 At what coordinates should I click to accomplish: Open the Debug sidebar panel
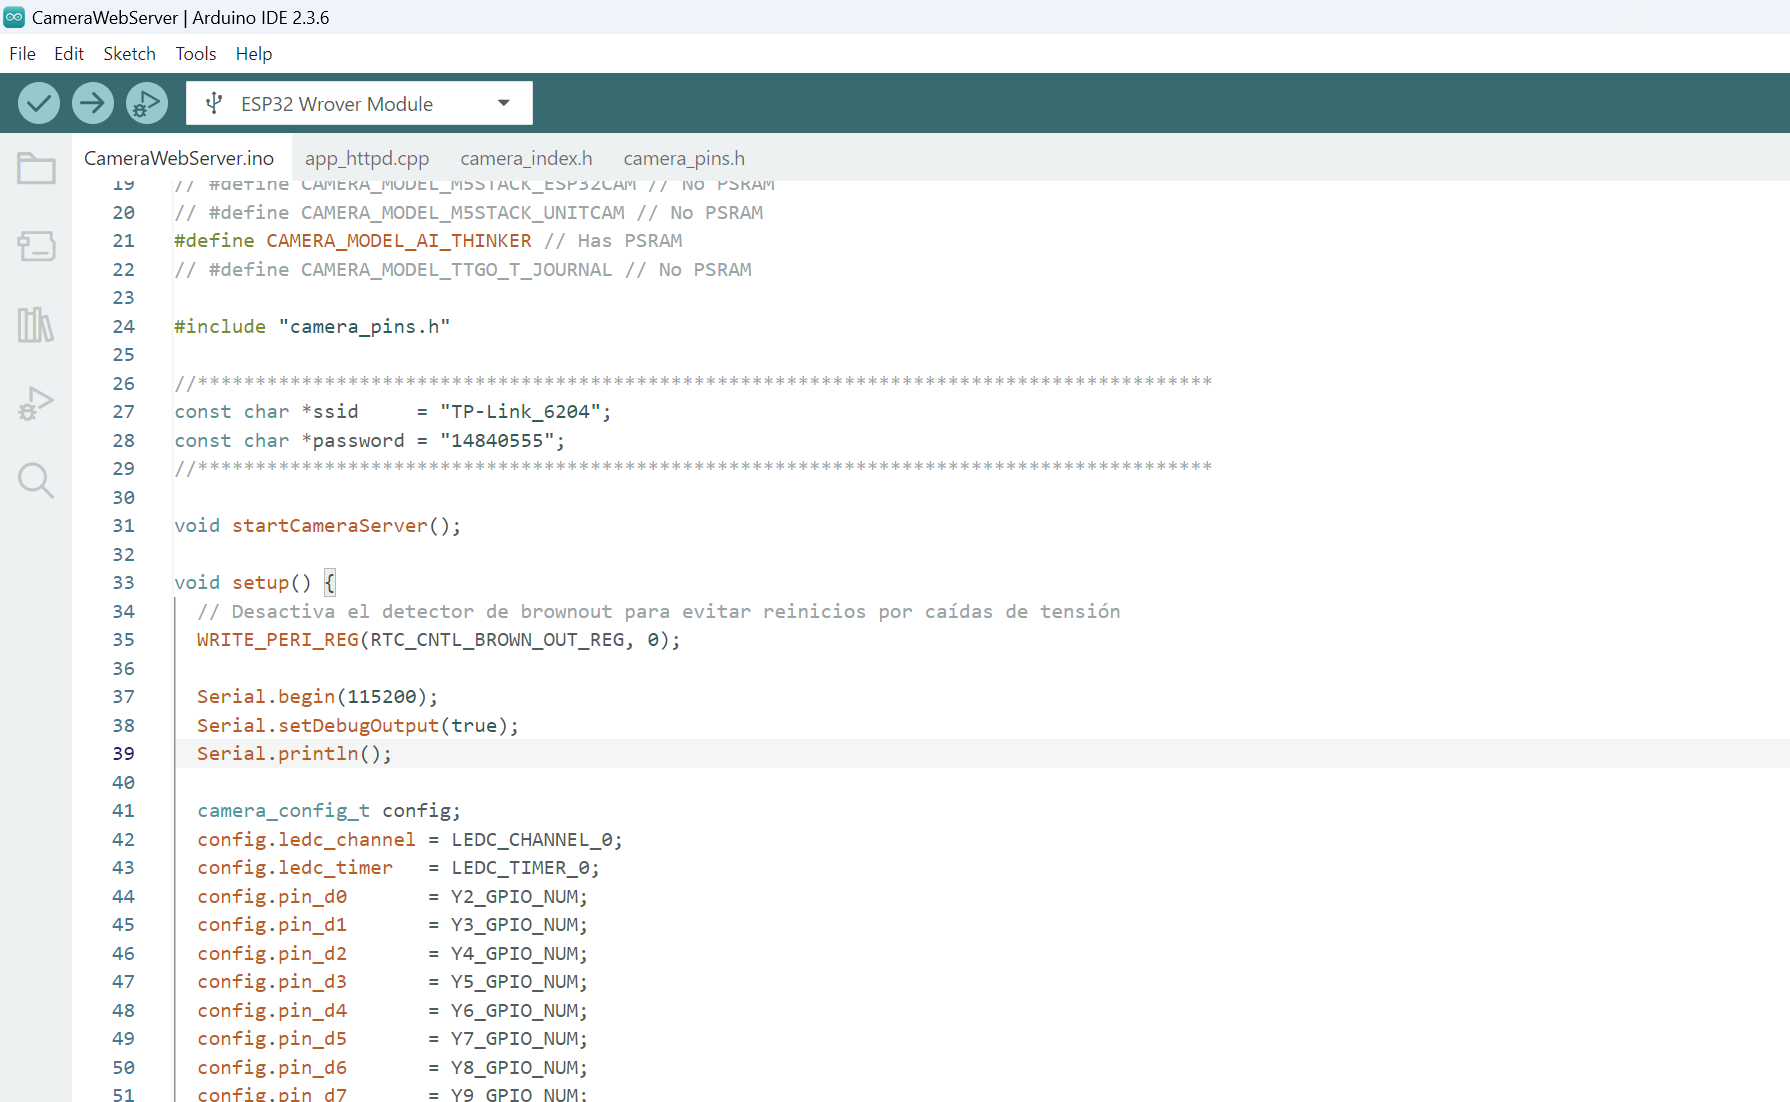point(36,403)
